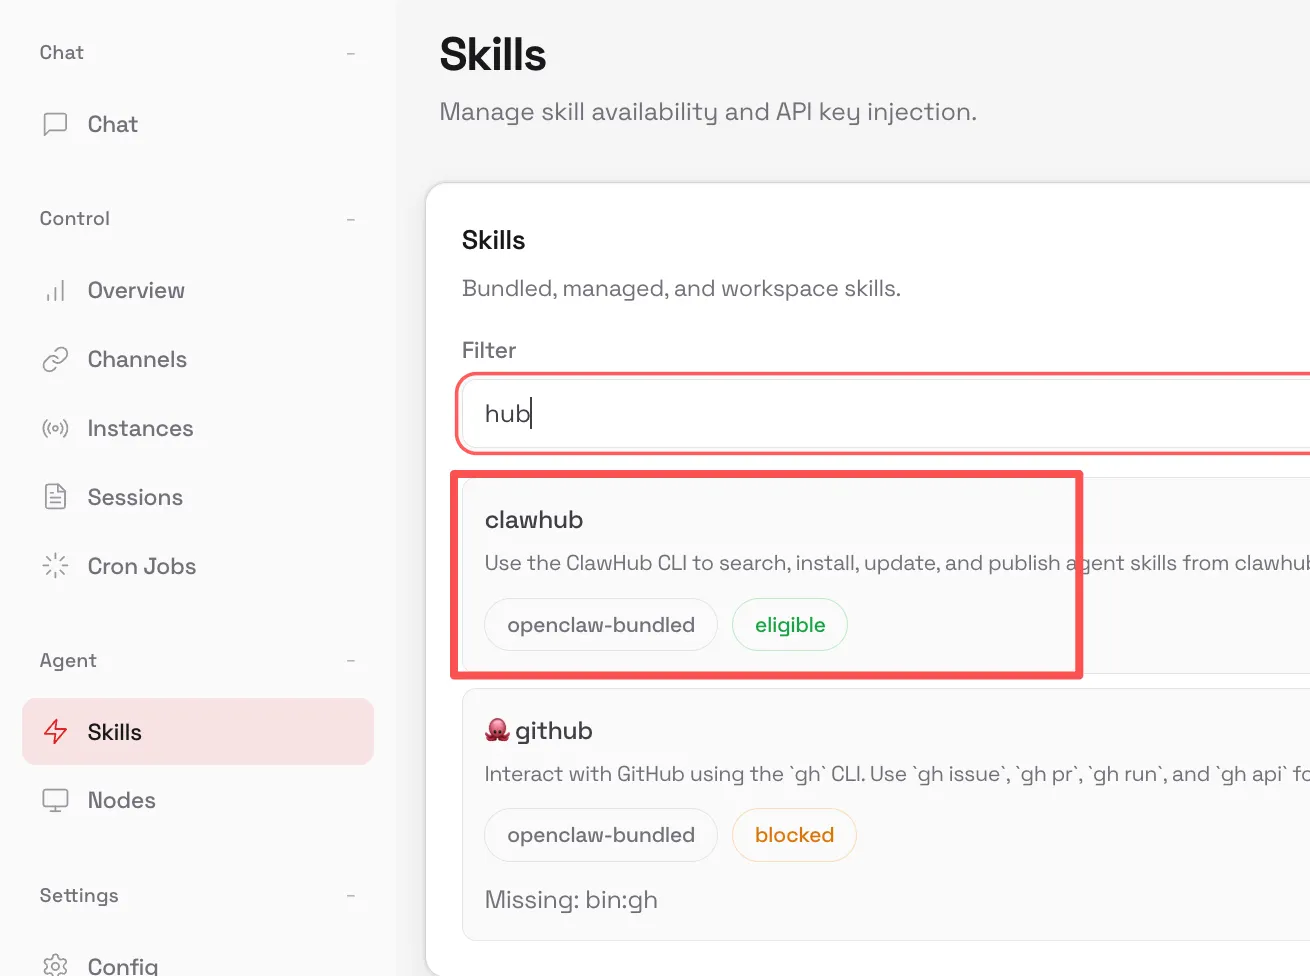Click the eligible badge on clawhub
Image resolution: width=1310 pixels, height=976 pixels.
tap(790, 625)
